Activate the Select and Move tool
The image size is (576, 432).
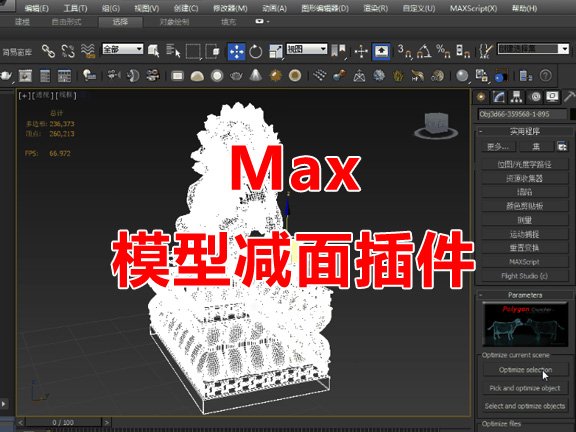click(236, 51)
